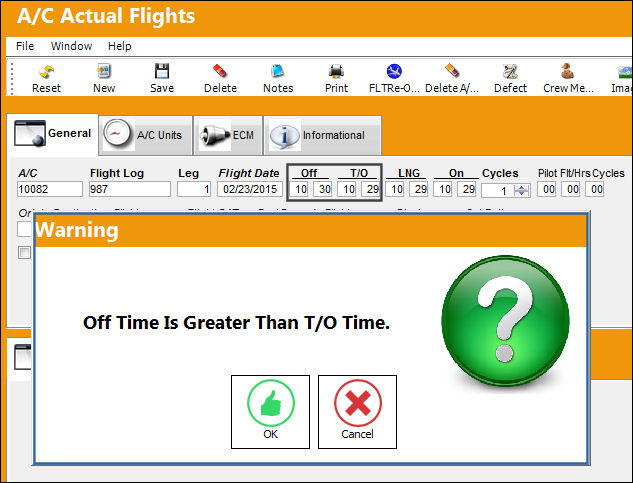Create a new flight with New icon
Screen dimensions: 633x483
(x=104, y=78)
